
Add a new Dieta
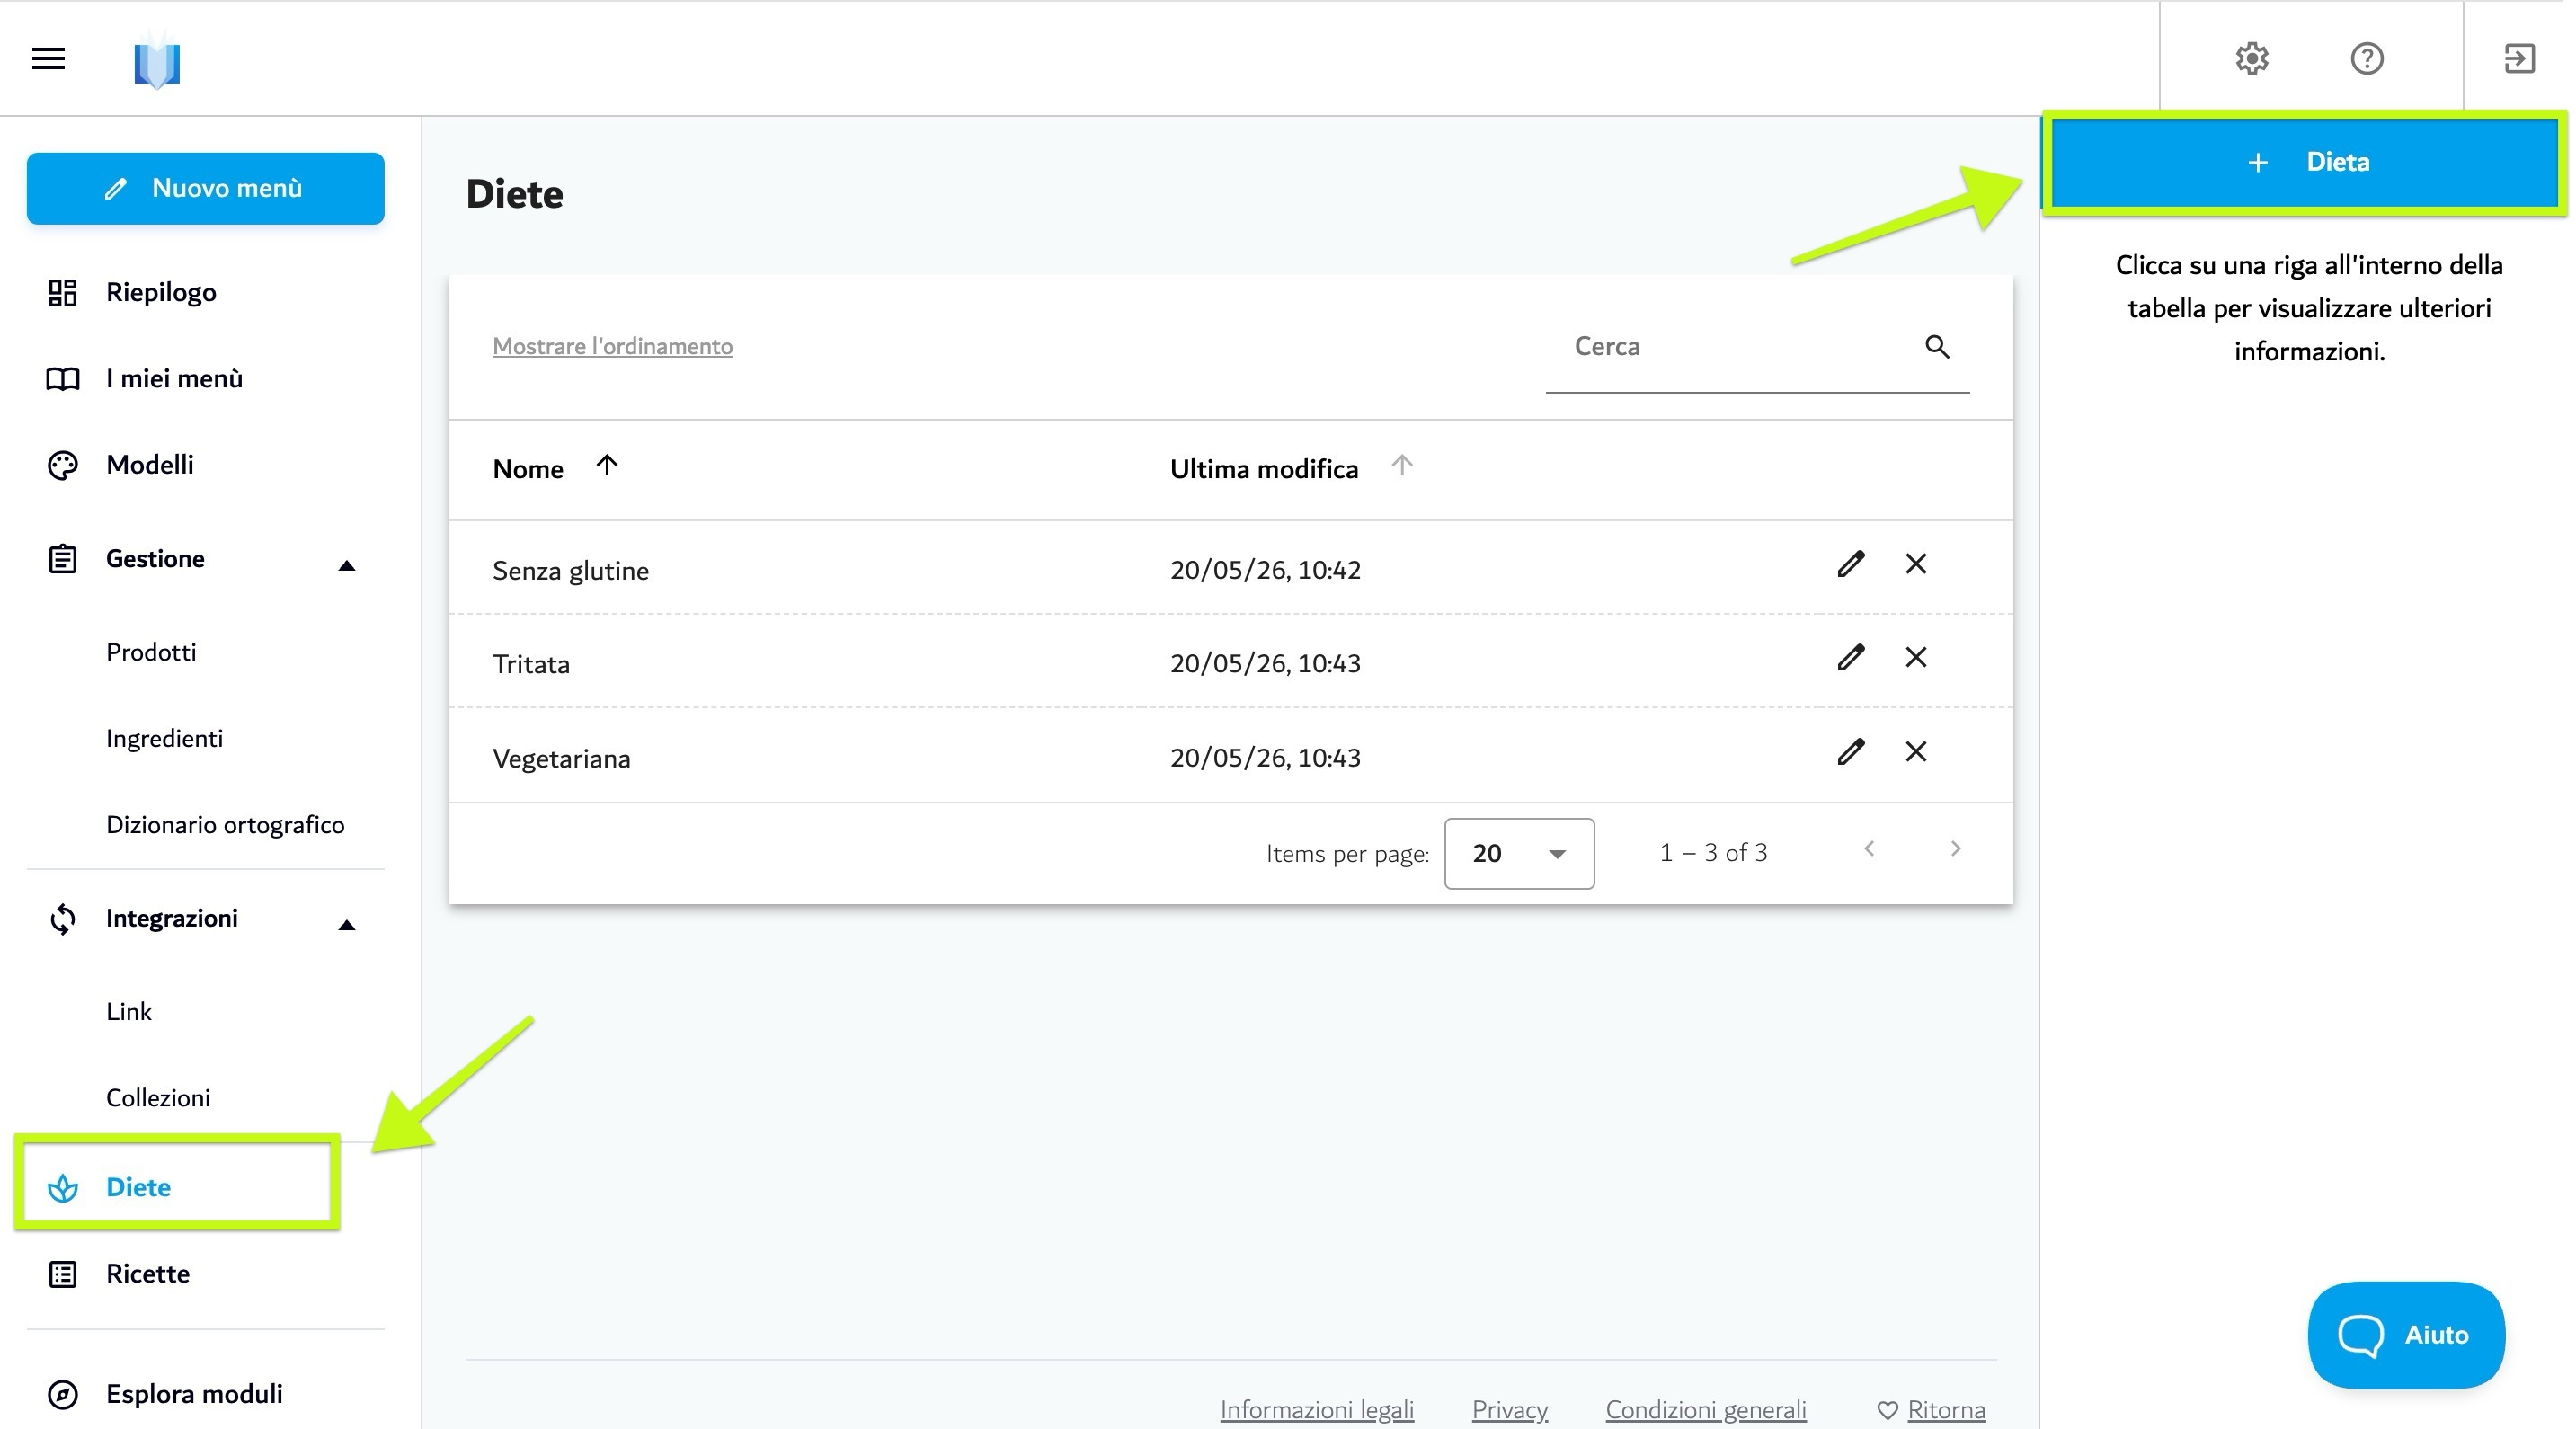pyautogui.click(x=2304, y=162)
